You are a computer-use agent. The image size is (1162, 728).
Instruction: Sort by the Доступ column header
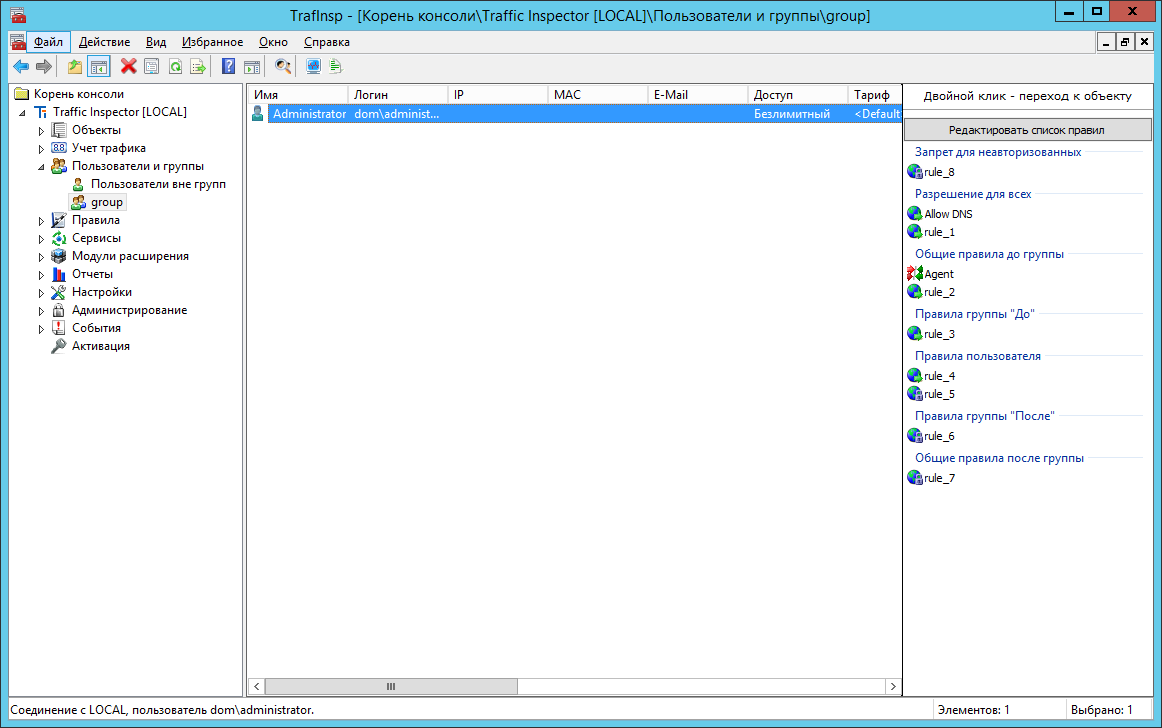pyautogui.click(x=797, y=95)
